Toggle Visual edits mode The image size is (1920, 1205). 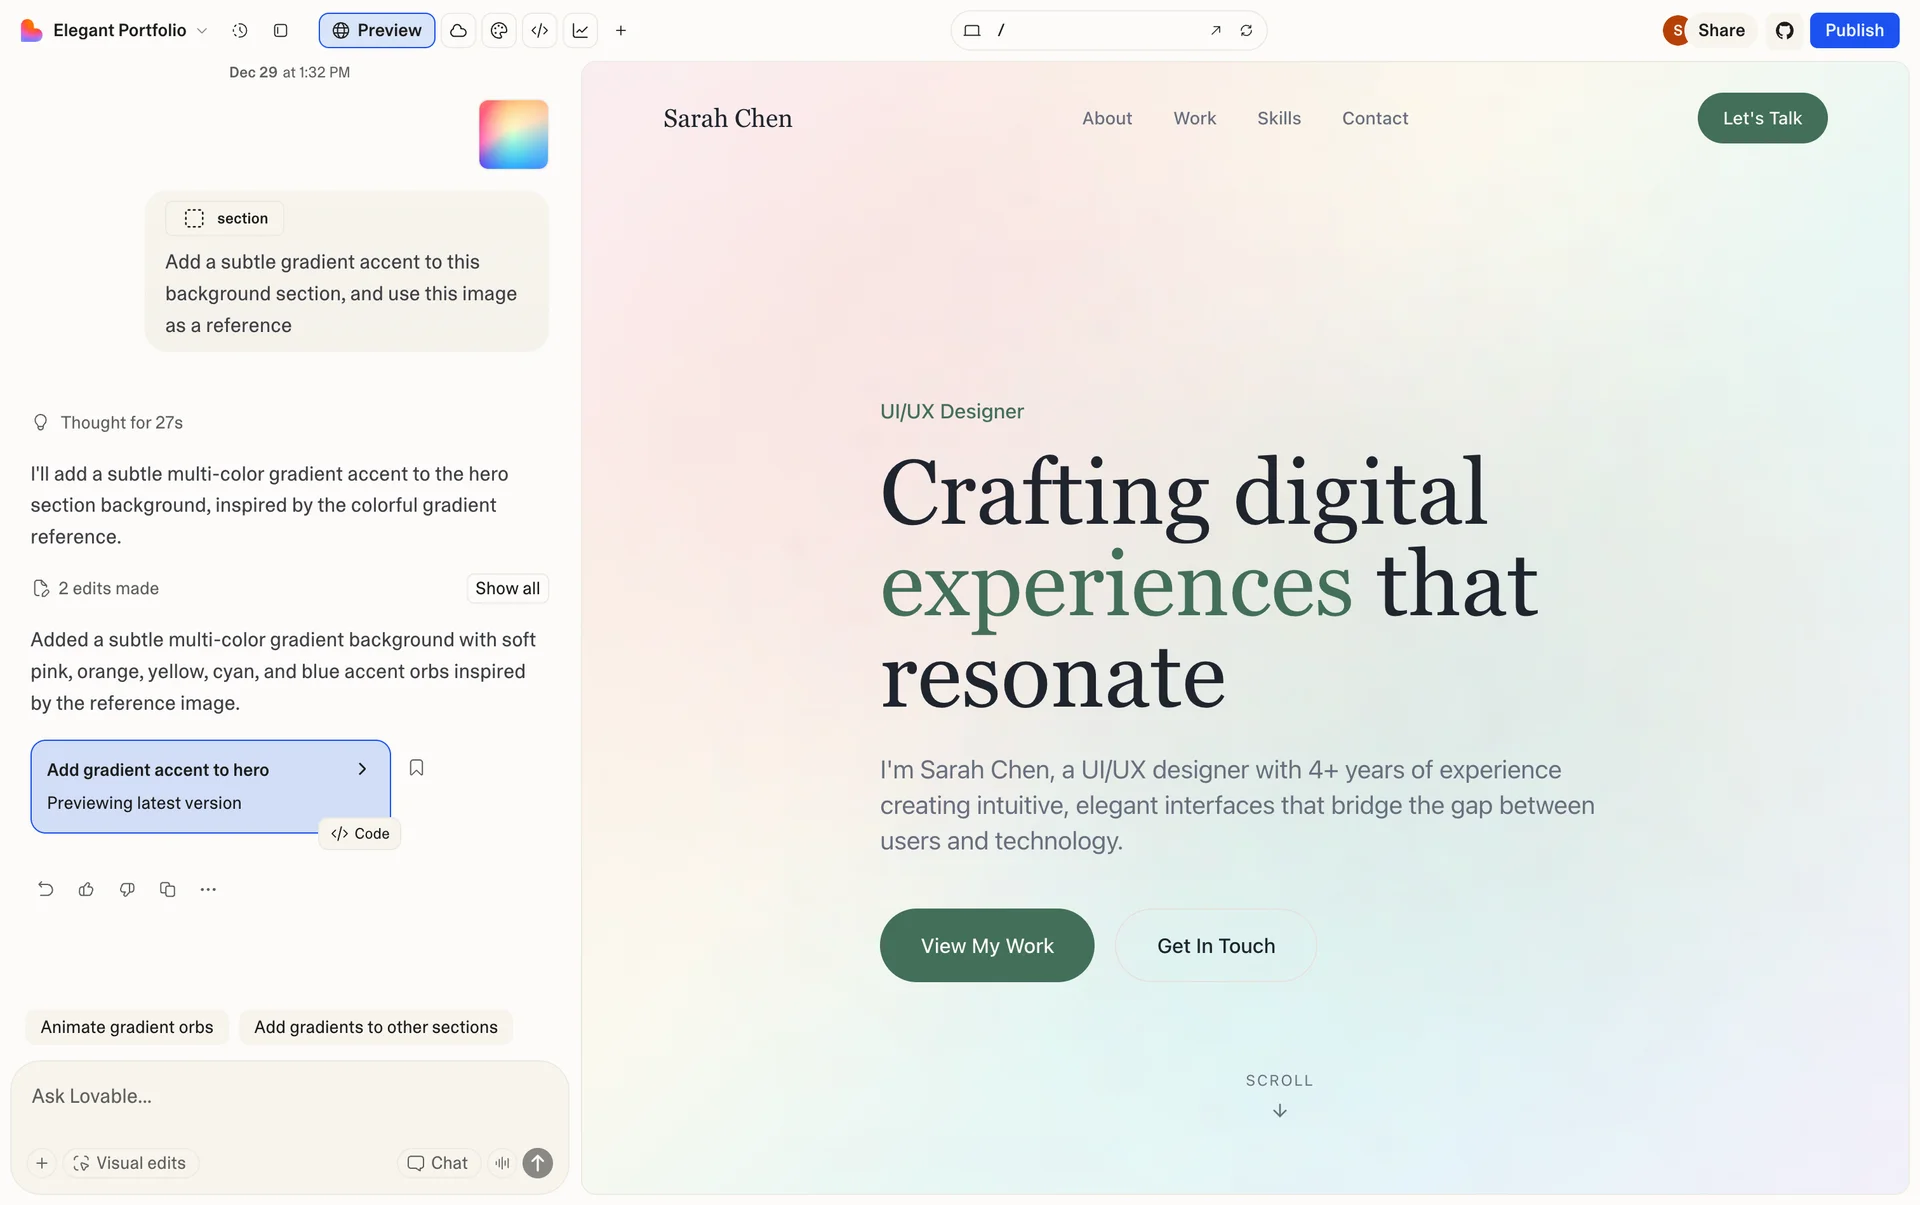coord(130,1163)
